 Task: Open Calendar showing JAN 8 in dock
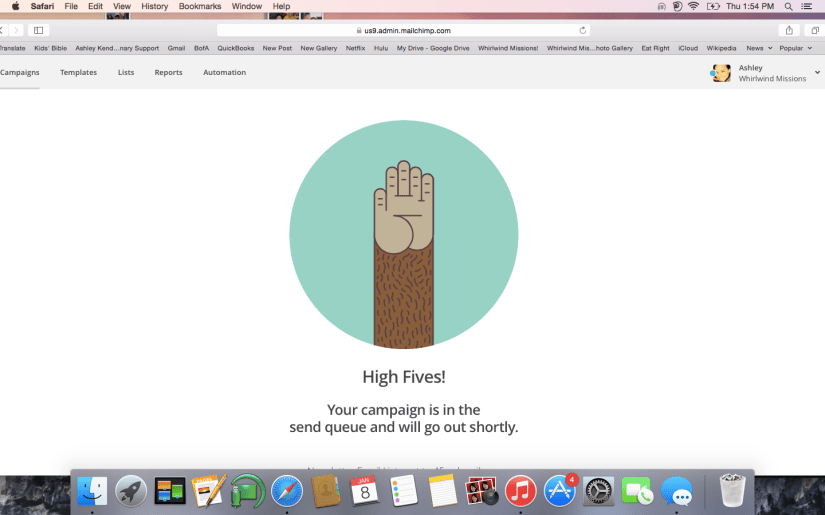click(x=365, y=491)
